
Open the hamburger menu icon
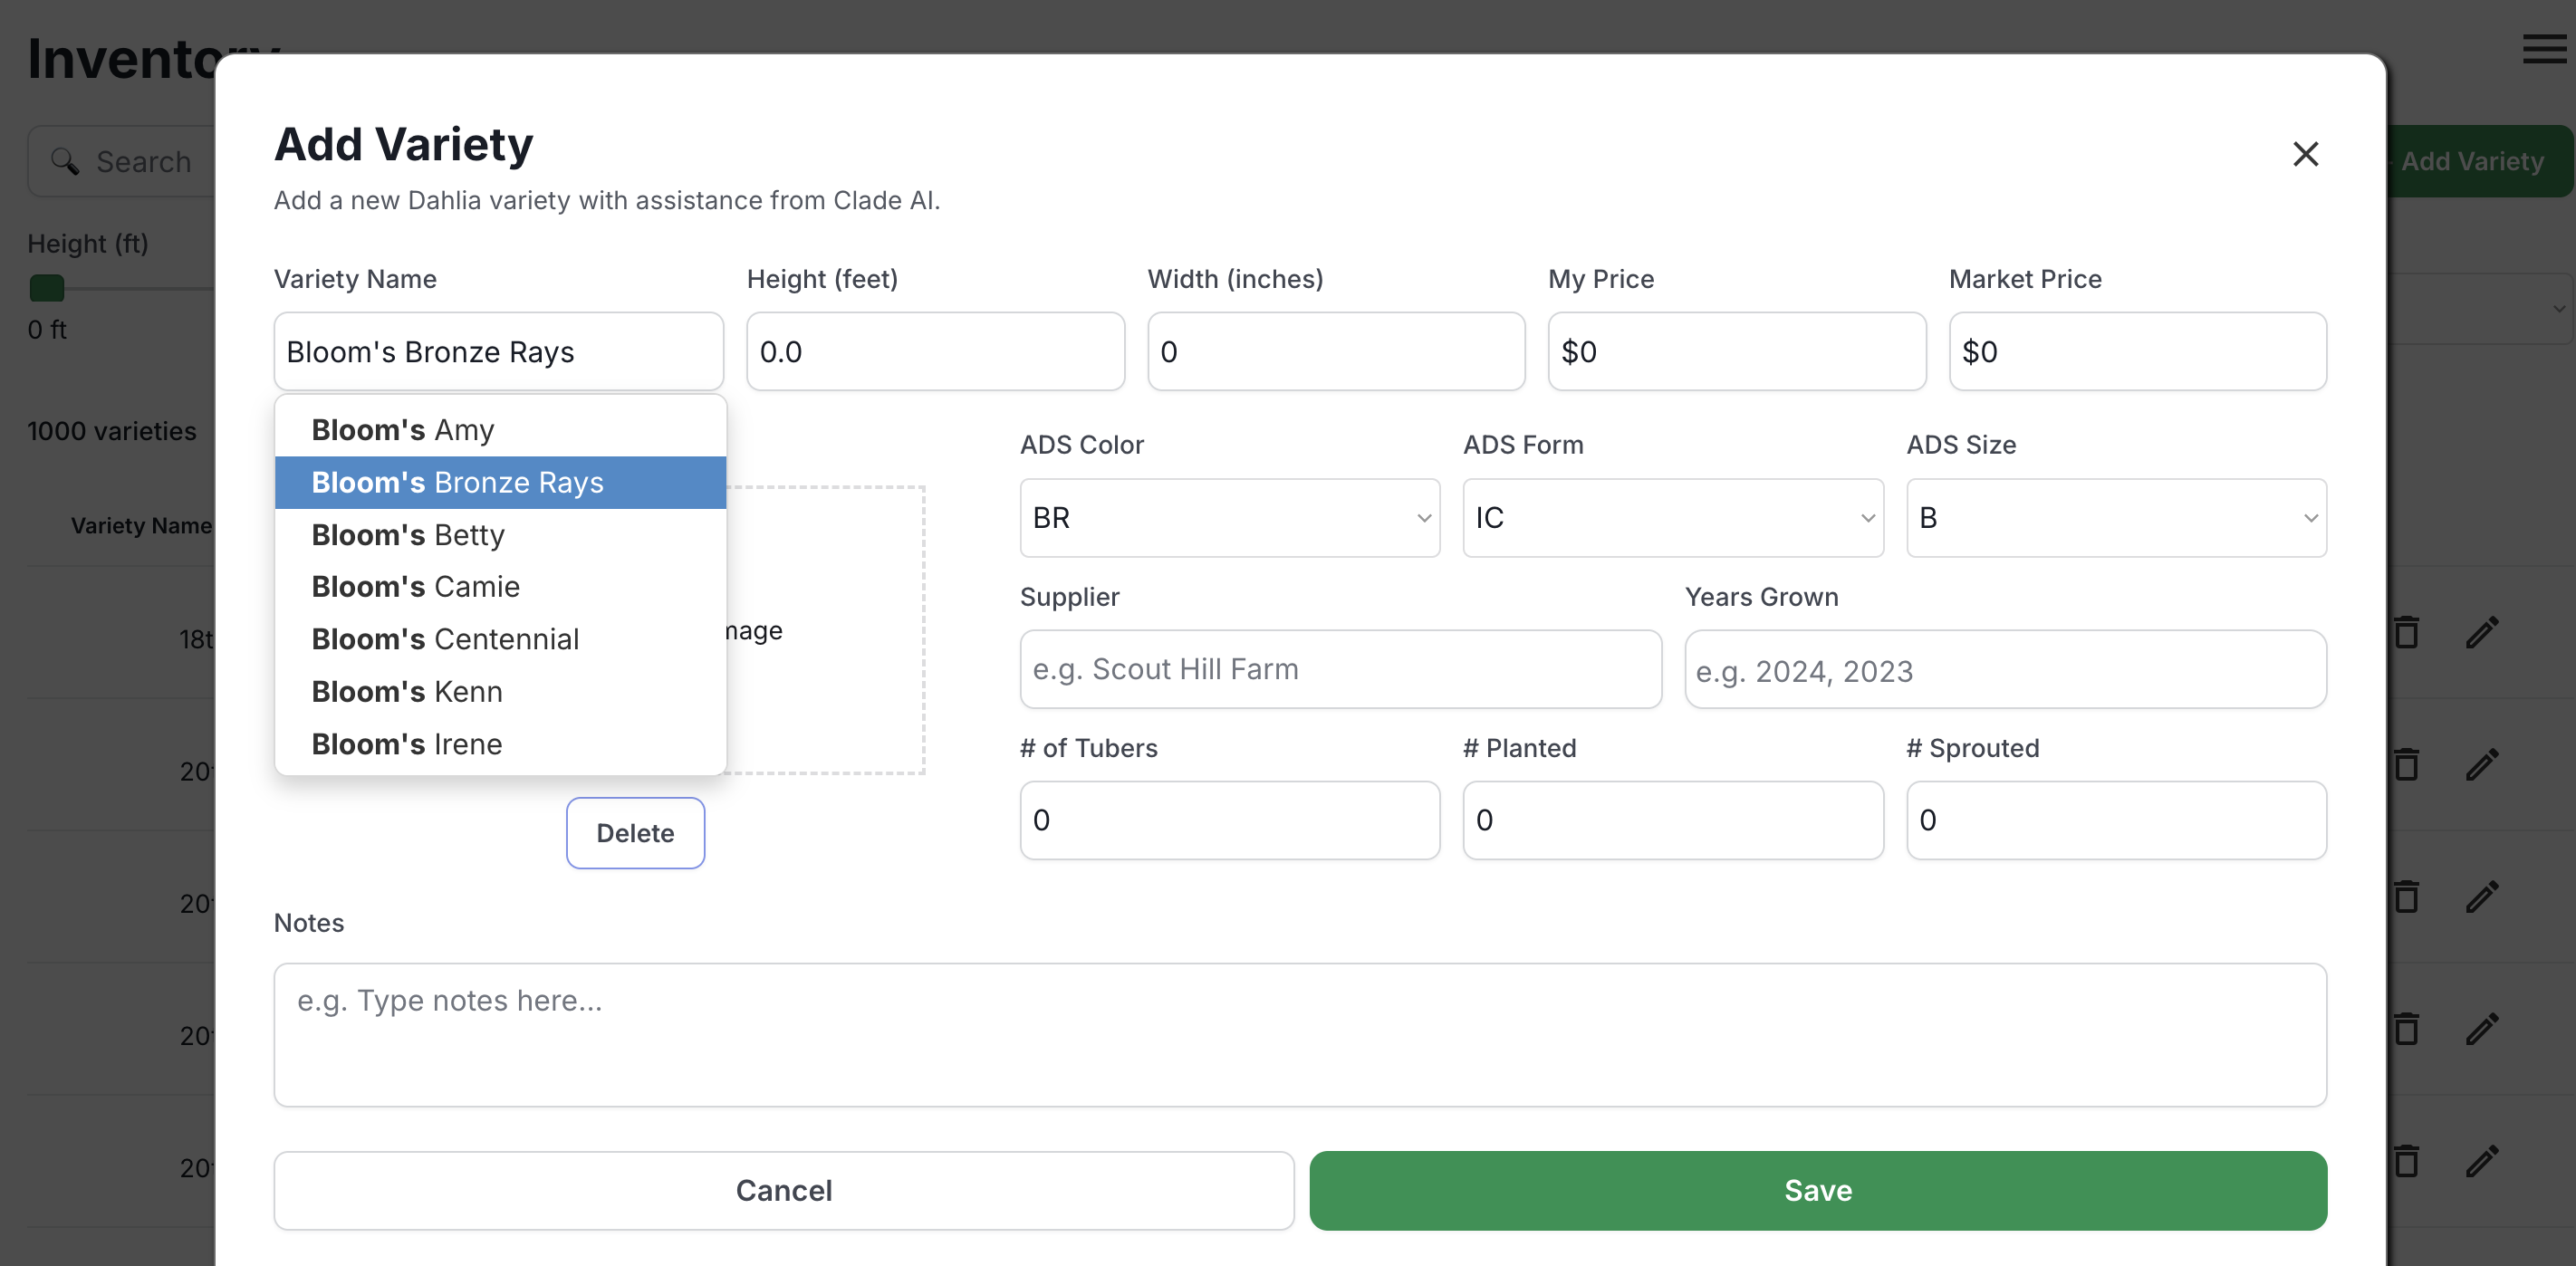(2543, 48)
